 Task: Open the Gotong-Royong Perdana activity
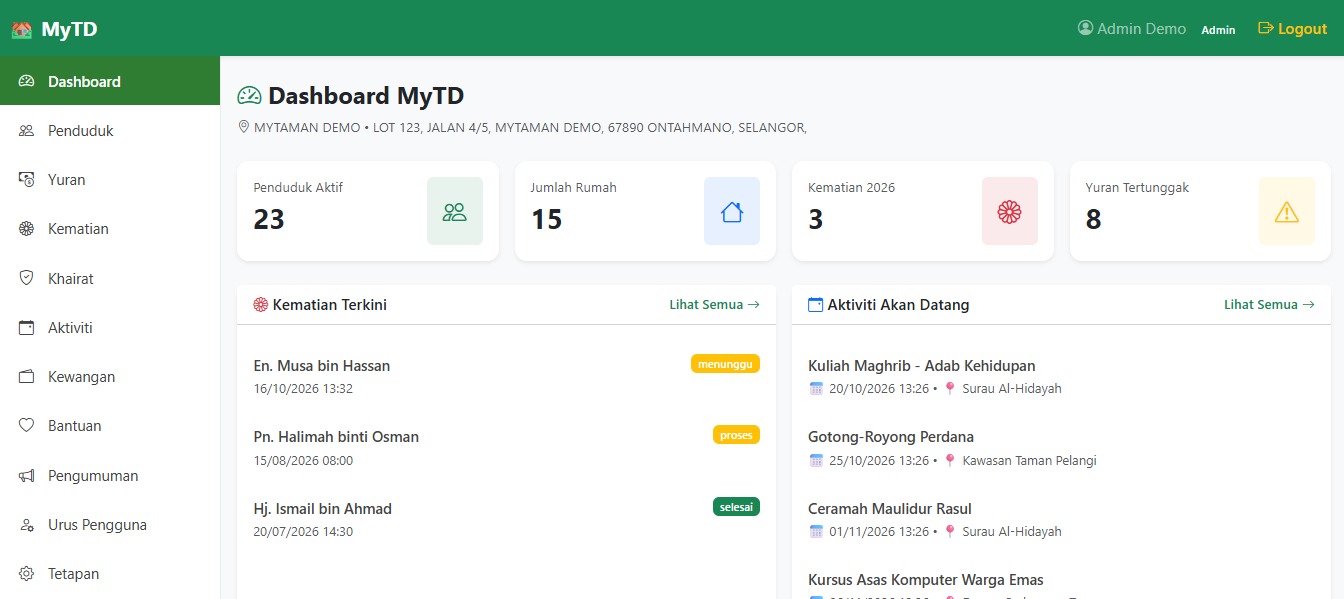click(891, 437)
